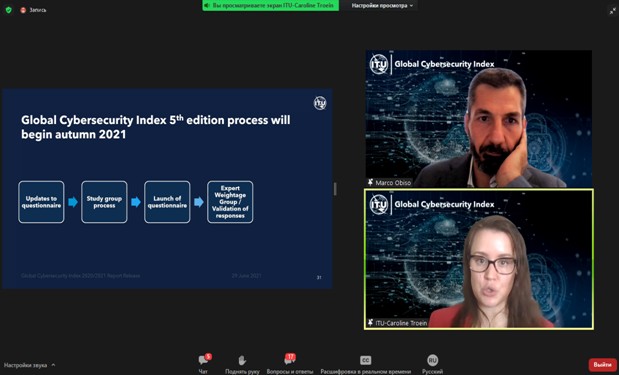Screen dimensions: 619x375
Task: Select the Русский RU interpretation icon
Action: (432, 360)
